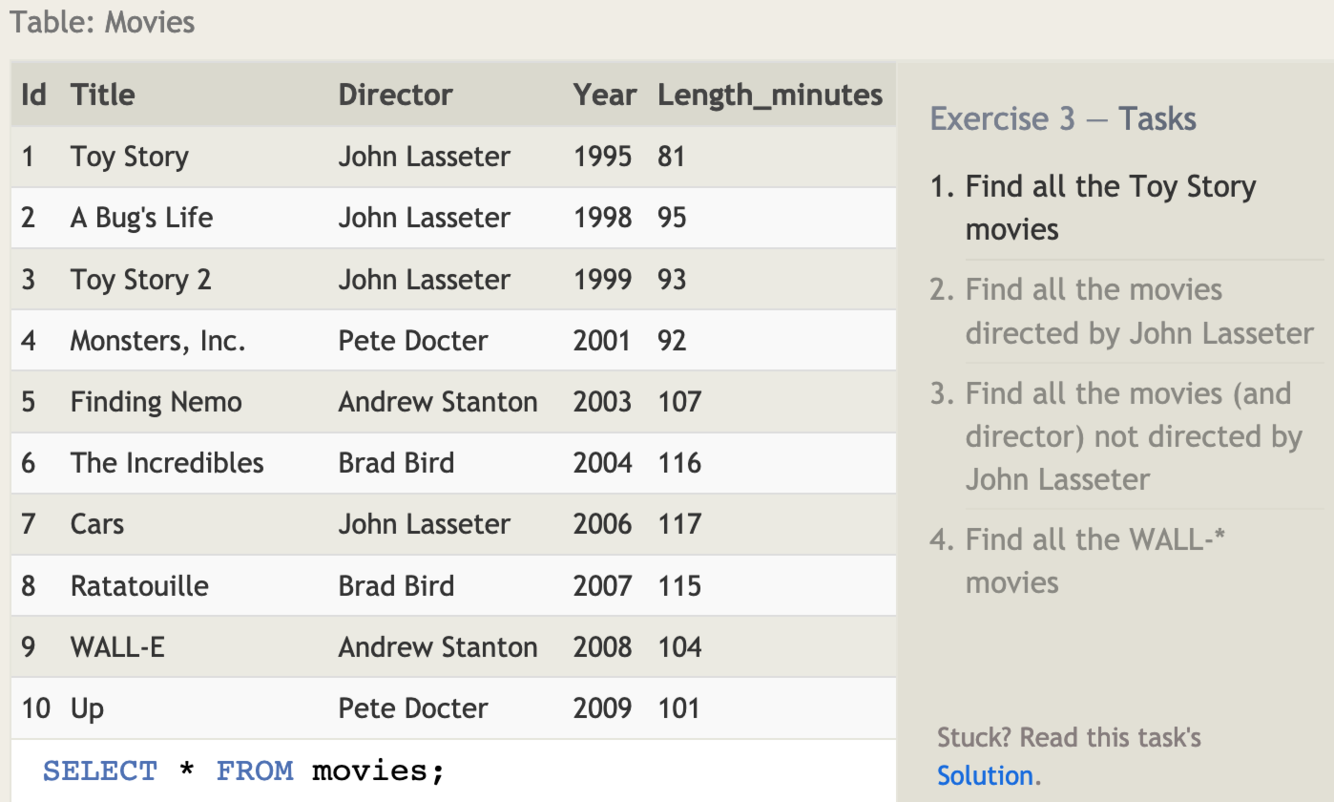Click John Lasseter in the A Bug's Life row
The image size is (1334, 802).
(424, 218)
